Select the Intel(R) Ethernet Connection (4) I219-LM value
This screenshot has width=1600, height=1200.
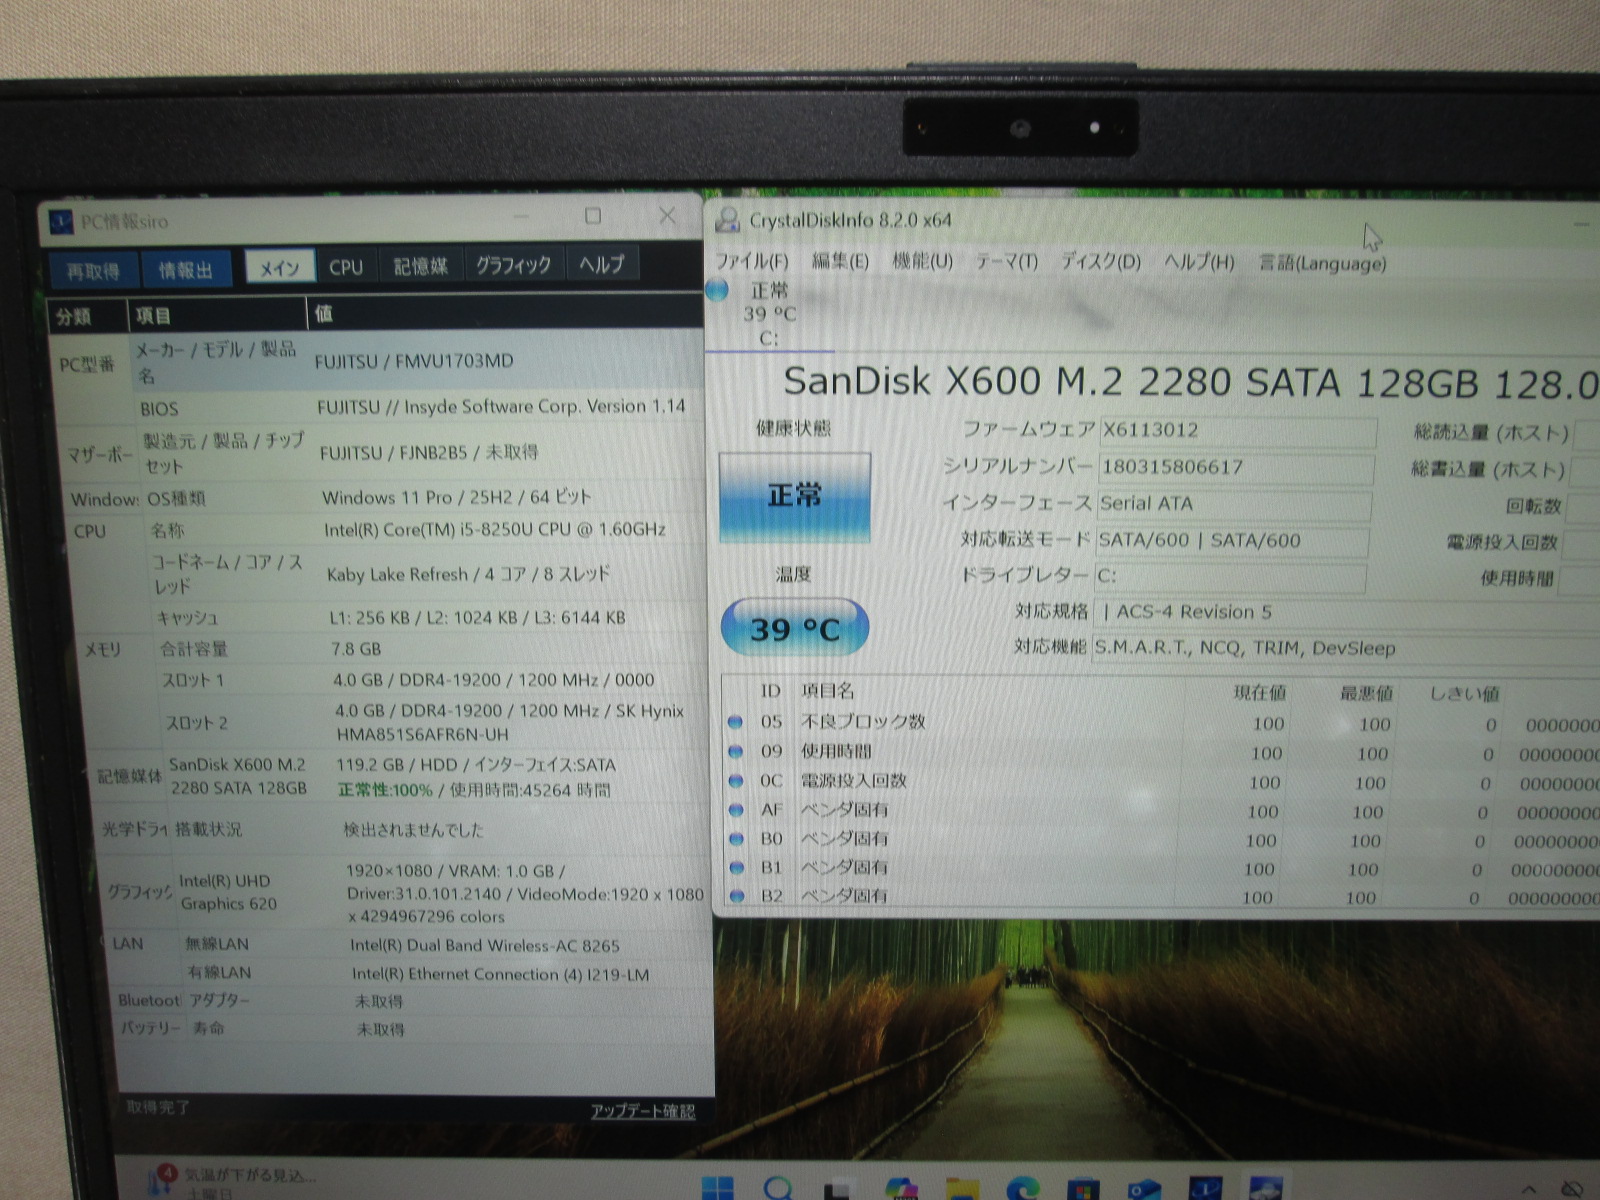pos(500,974)
